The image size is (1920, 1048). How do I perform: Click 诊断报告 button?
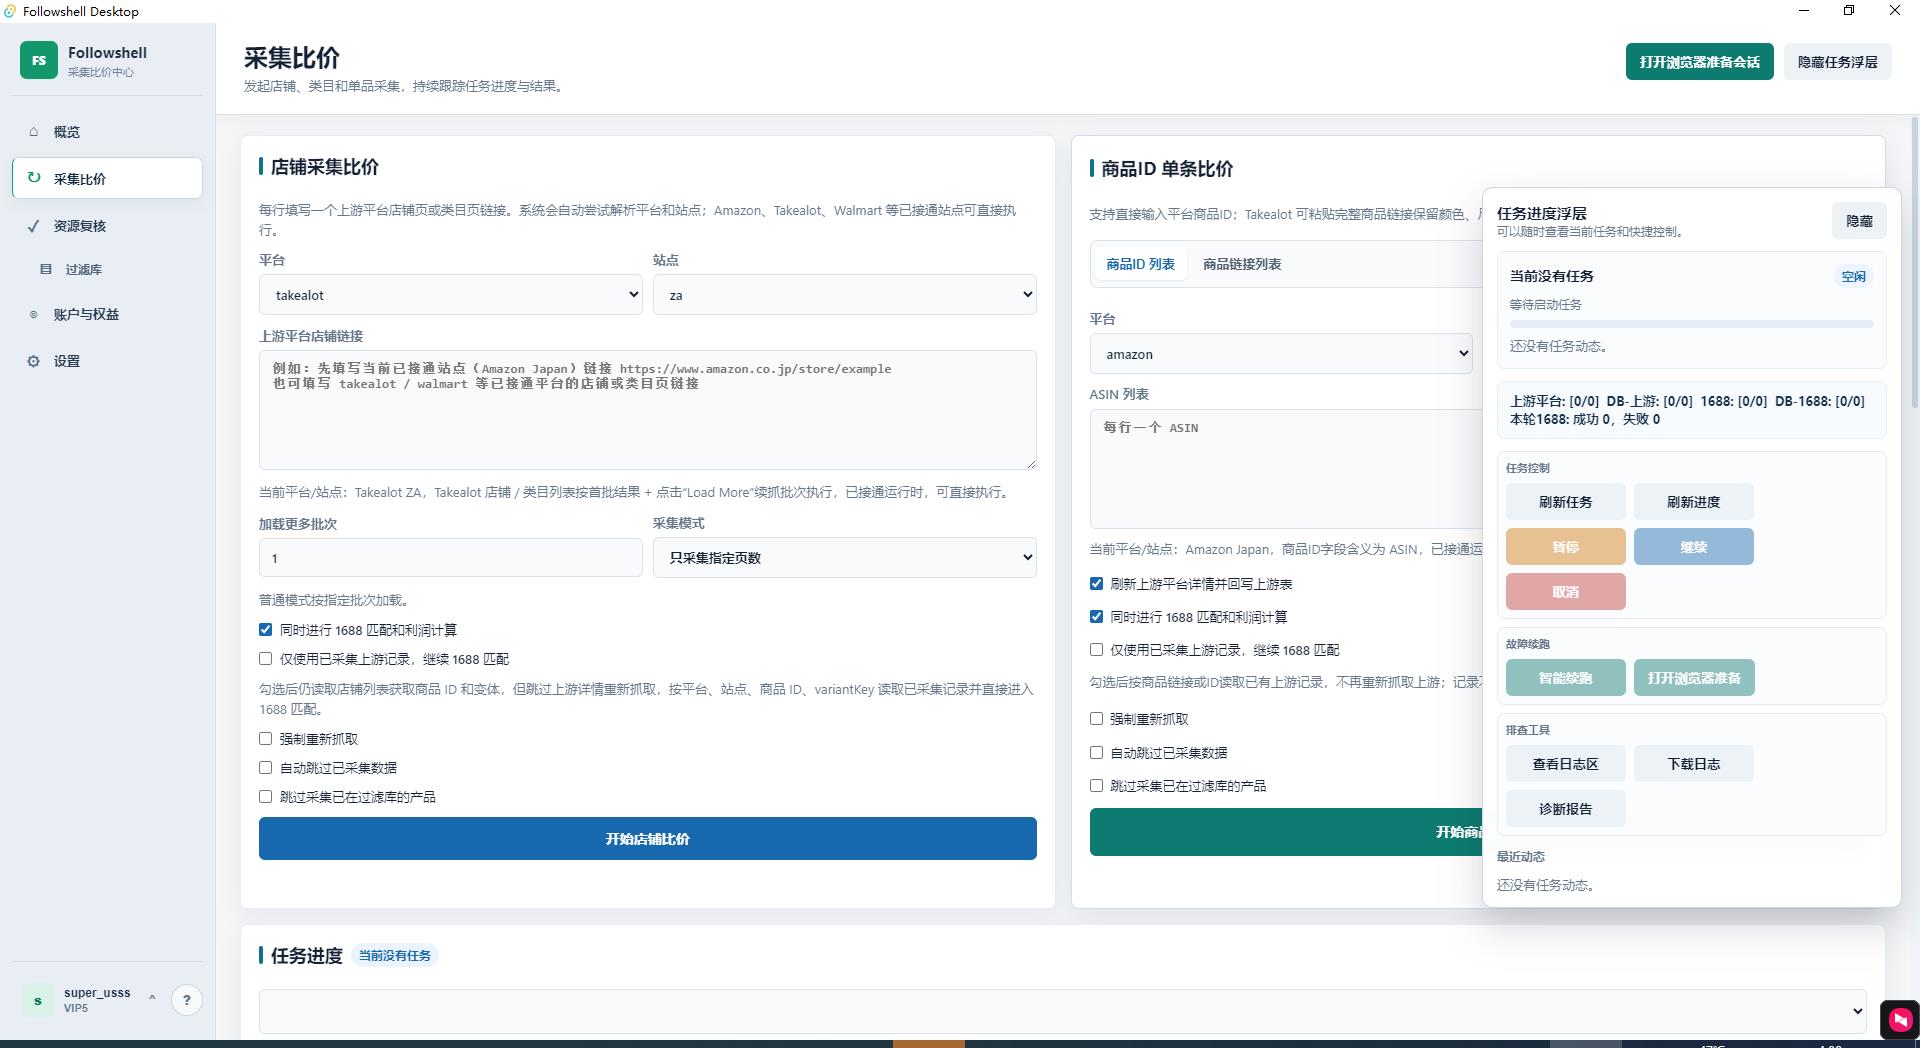pyautogui.click(x=1565, y=809)
